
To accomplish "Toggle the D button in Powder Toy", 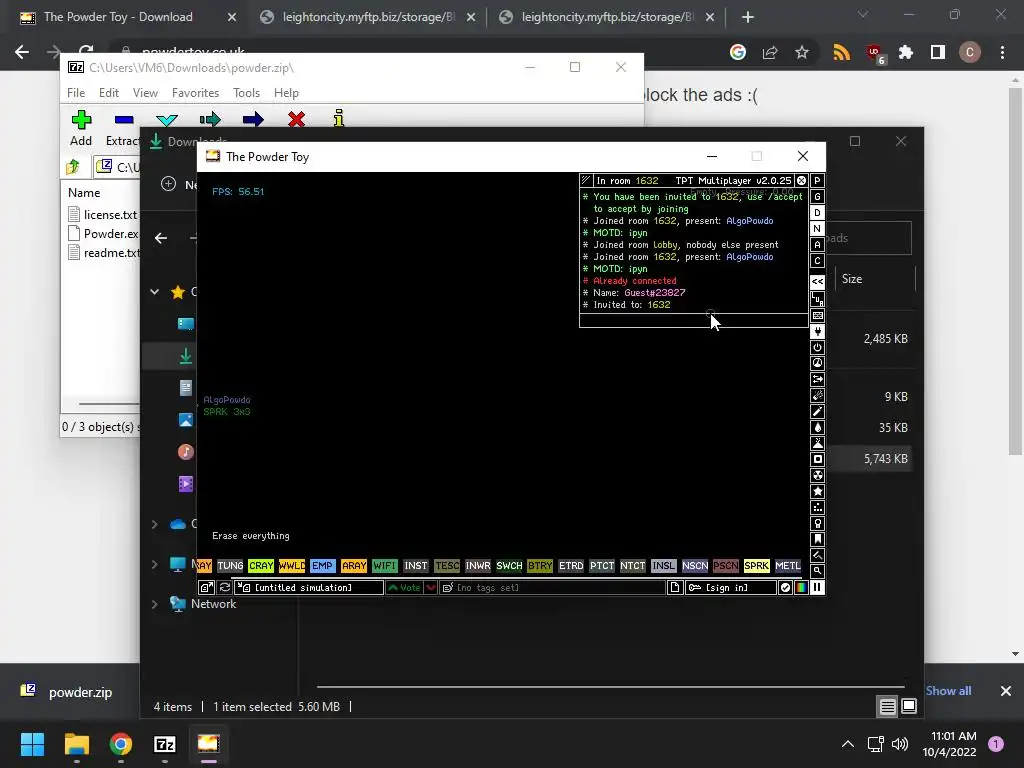I will coord(817,213).
